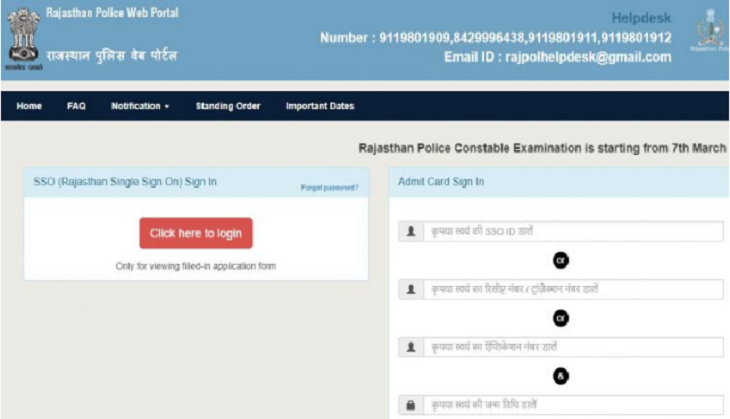Click the 'Rajasthan Police Web Portal' title
Image resolution: width=730 pixels, height=419 pixels.
(112, 13)
